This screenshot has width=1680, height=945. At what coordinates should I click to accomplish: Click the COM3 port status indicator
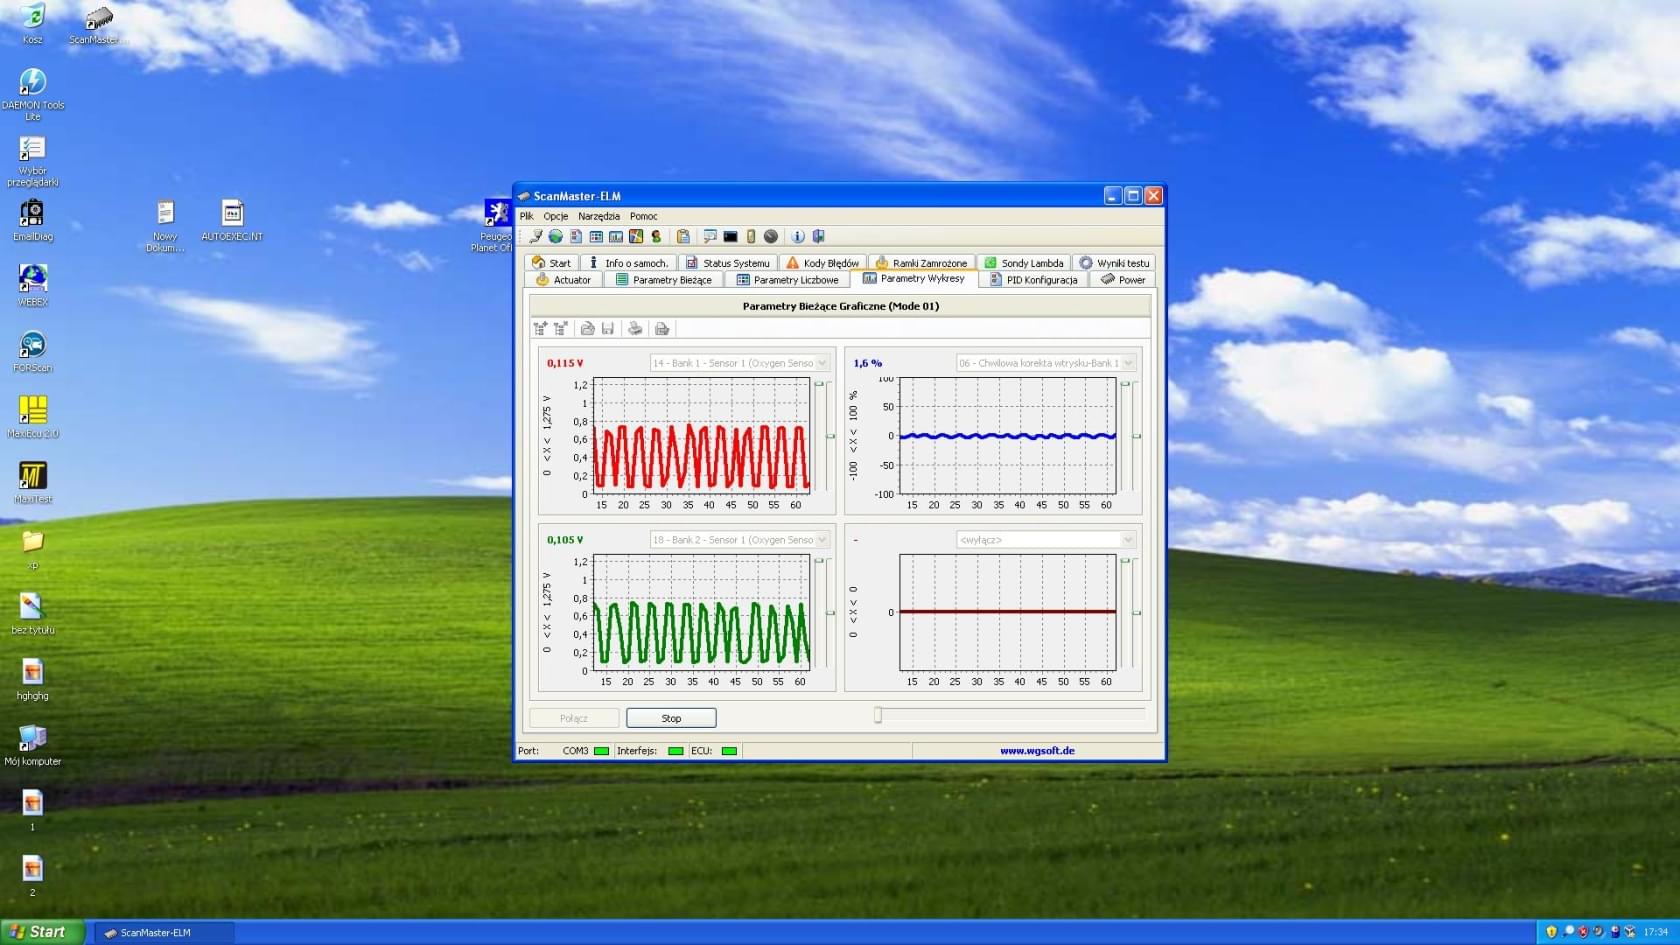[x=601, y=751]
